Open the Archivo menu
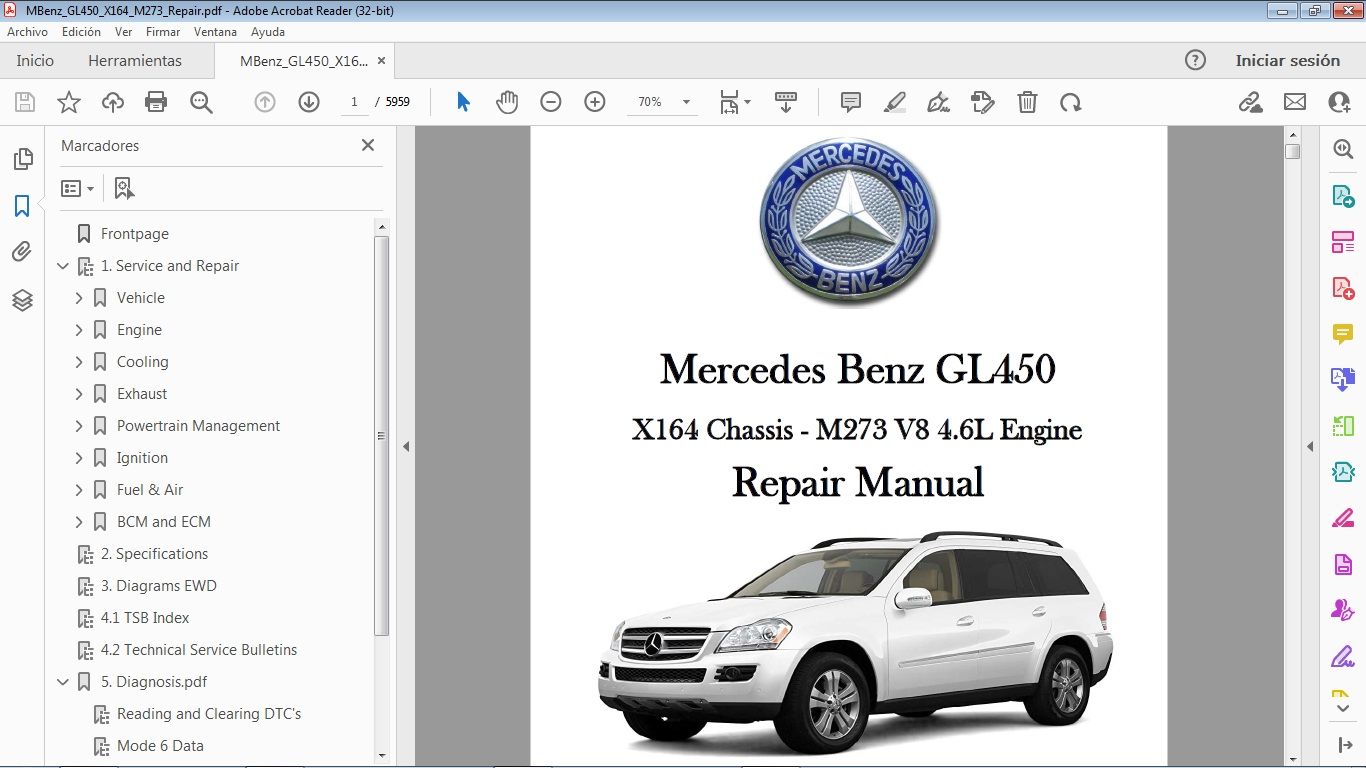Screen dimensions: 1366x768 [27, 31]
